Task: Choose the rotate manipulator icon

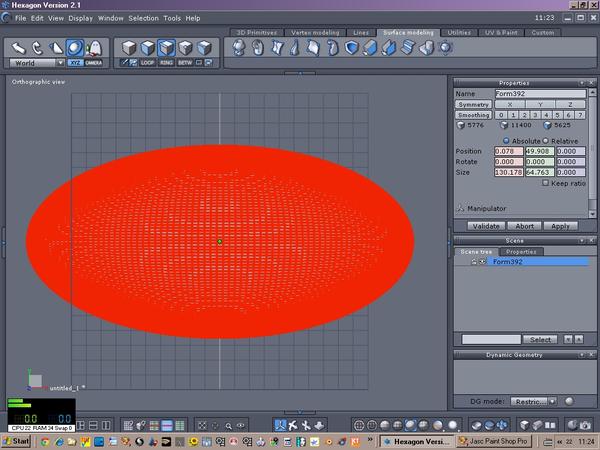Action: [37, 49]
